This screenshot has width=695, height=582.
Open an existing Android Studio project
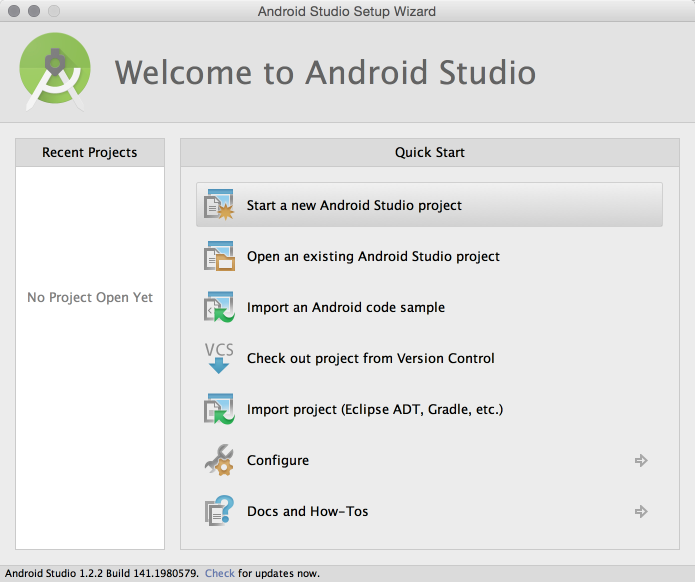tap(429, 256)
